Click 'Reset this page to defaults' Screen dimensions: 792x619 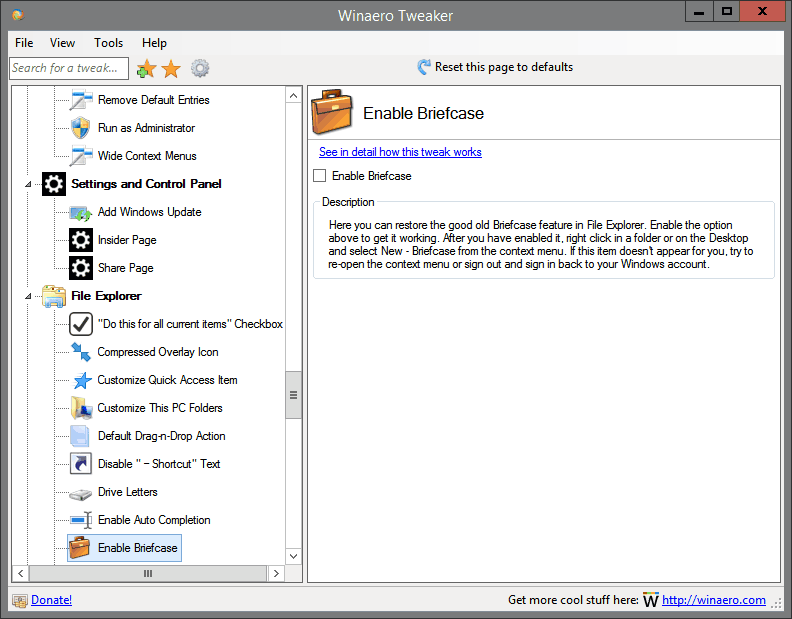click(x=504, y=67)
